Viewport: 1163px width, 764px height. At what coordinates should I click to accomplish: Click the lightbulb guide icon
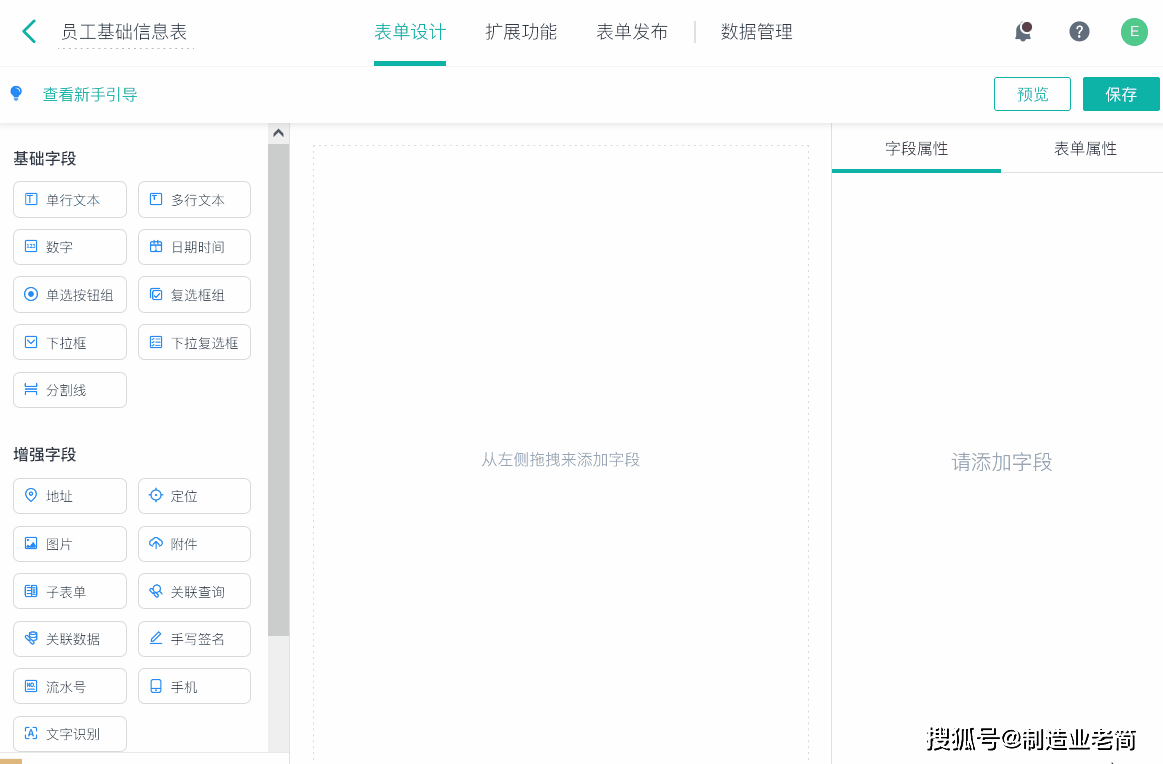16,93
